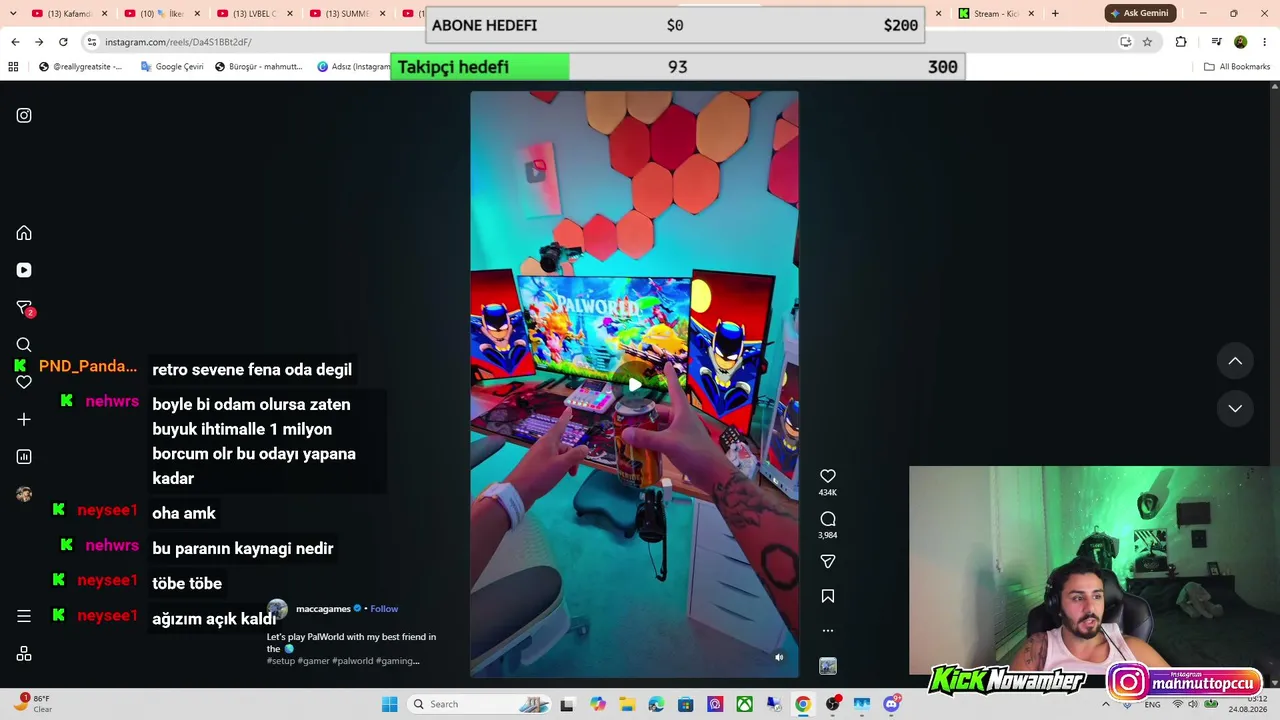1280x720 pixels.
Task: Follow the maccagames account
Action: coord(384,609)
